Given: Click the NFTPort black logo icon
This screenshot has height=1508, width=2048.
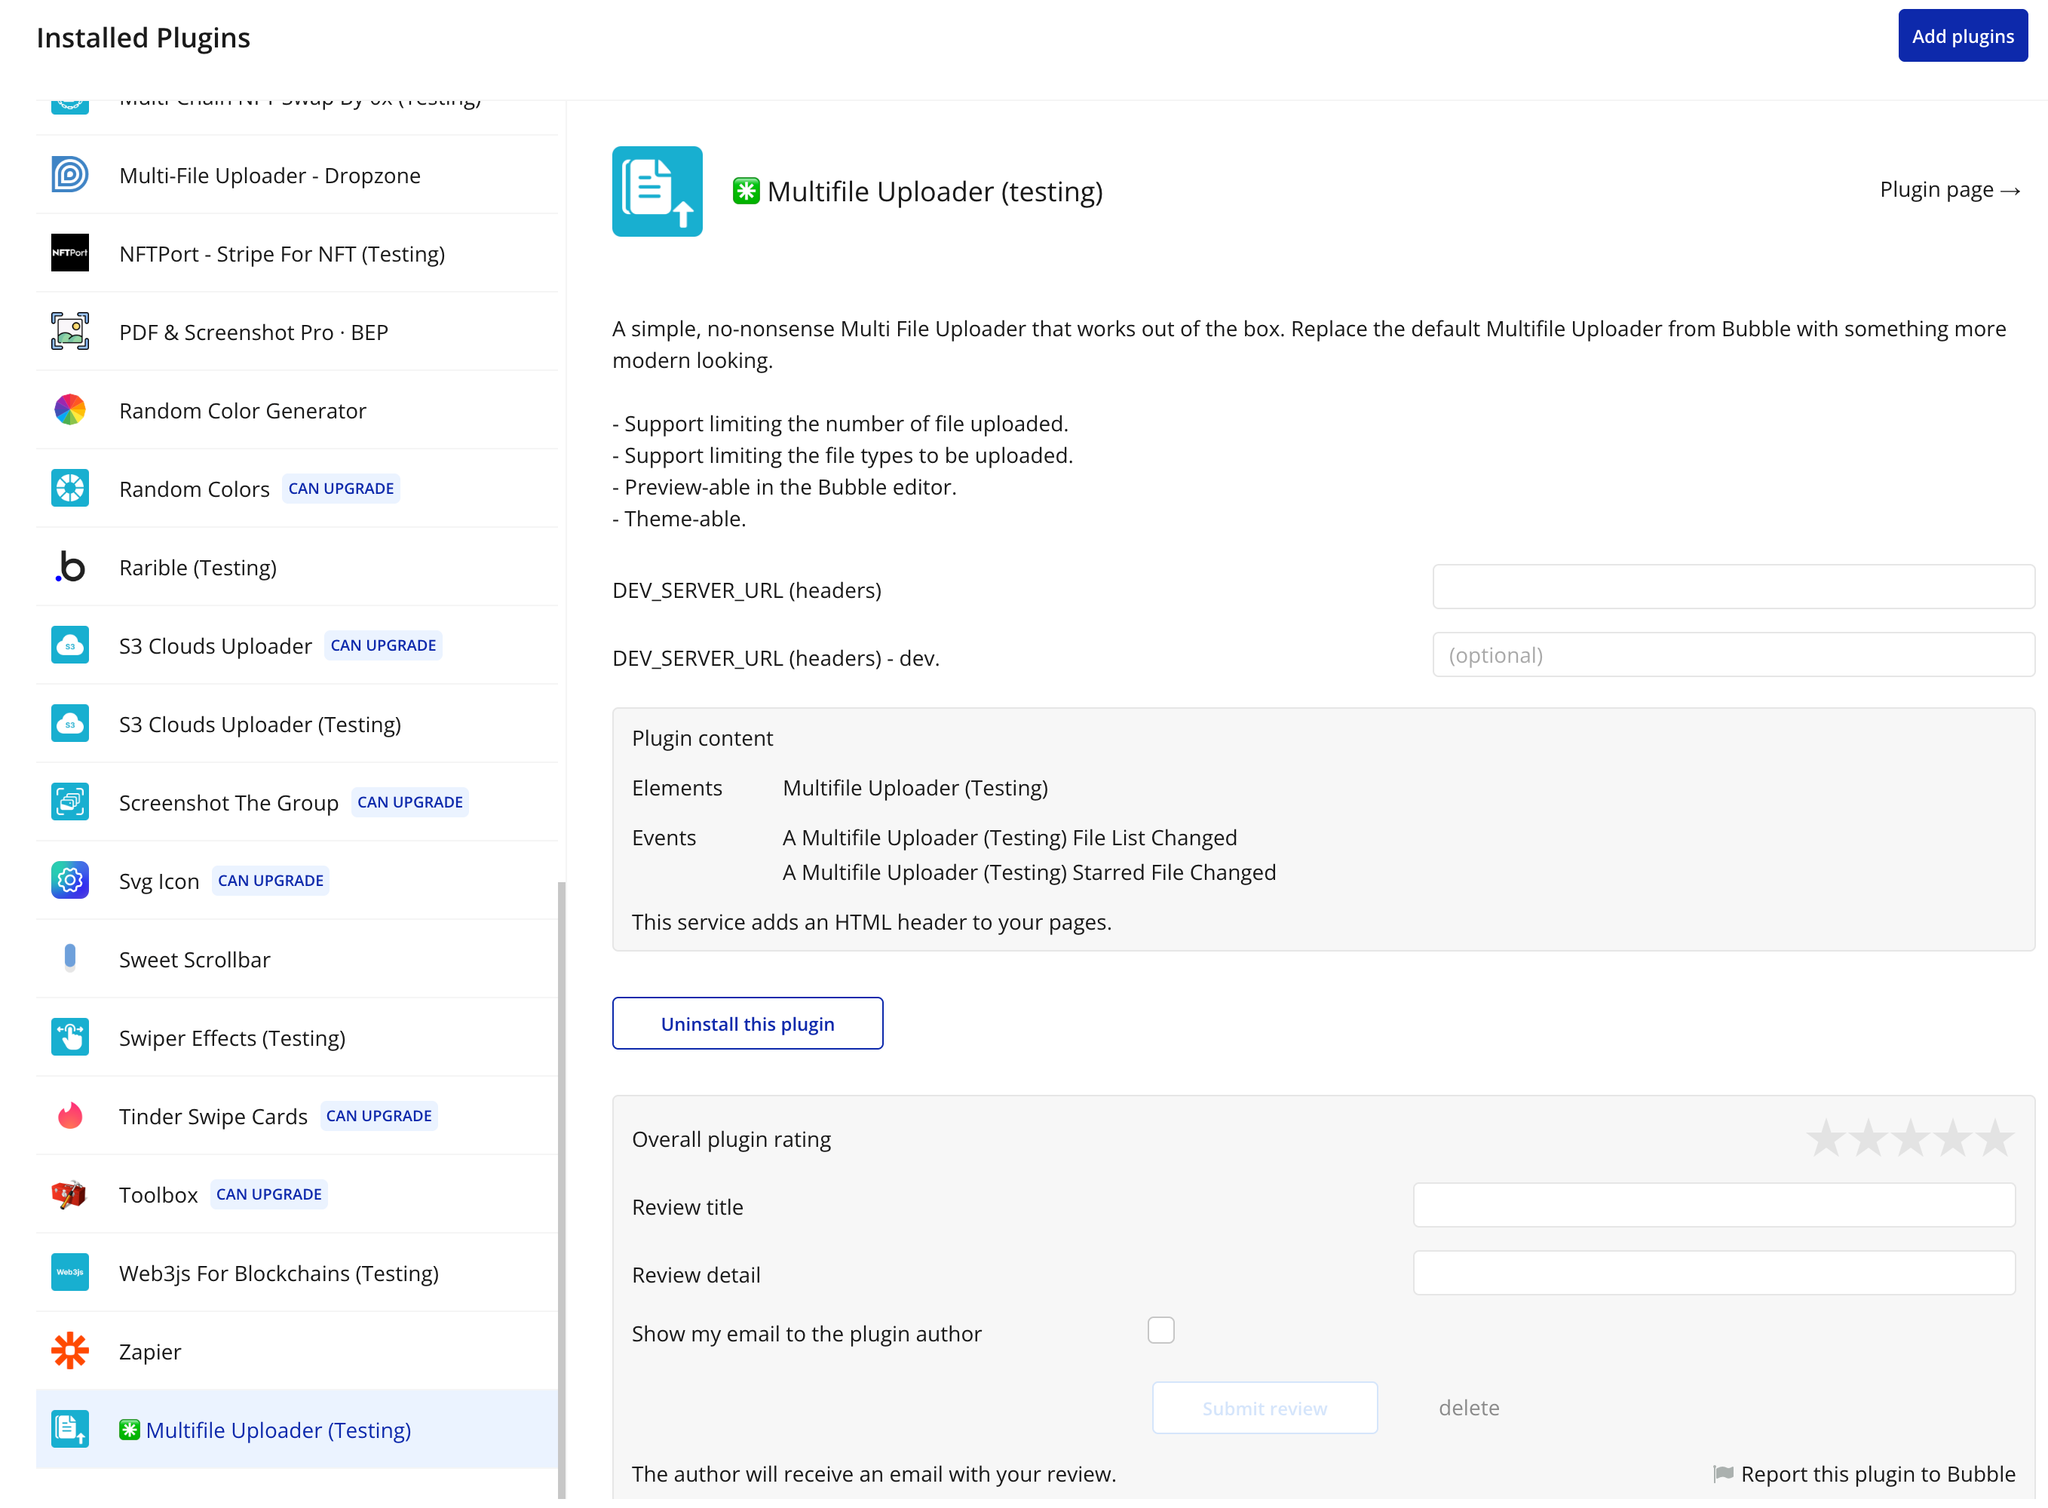Looking at the screenshot, I should (70, 253).
